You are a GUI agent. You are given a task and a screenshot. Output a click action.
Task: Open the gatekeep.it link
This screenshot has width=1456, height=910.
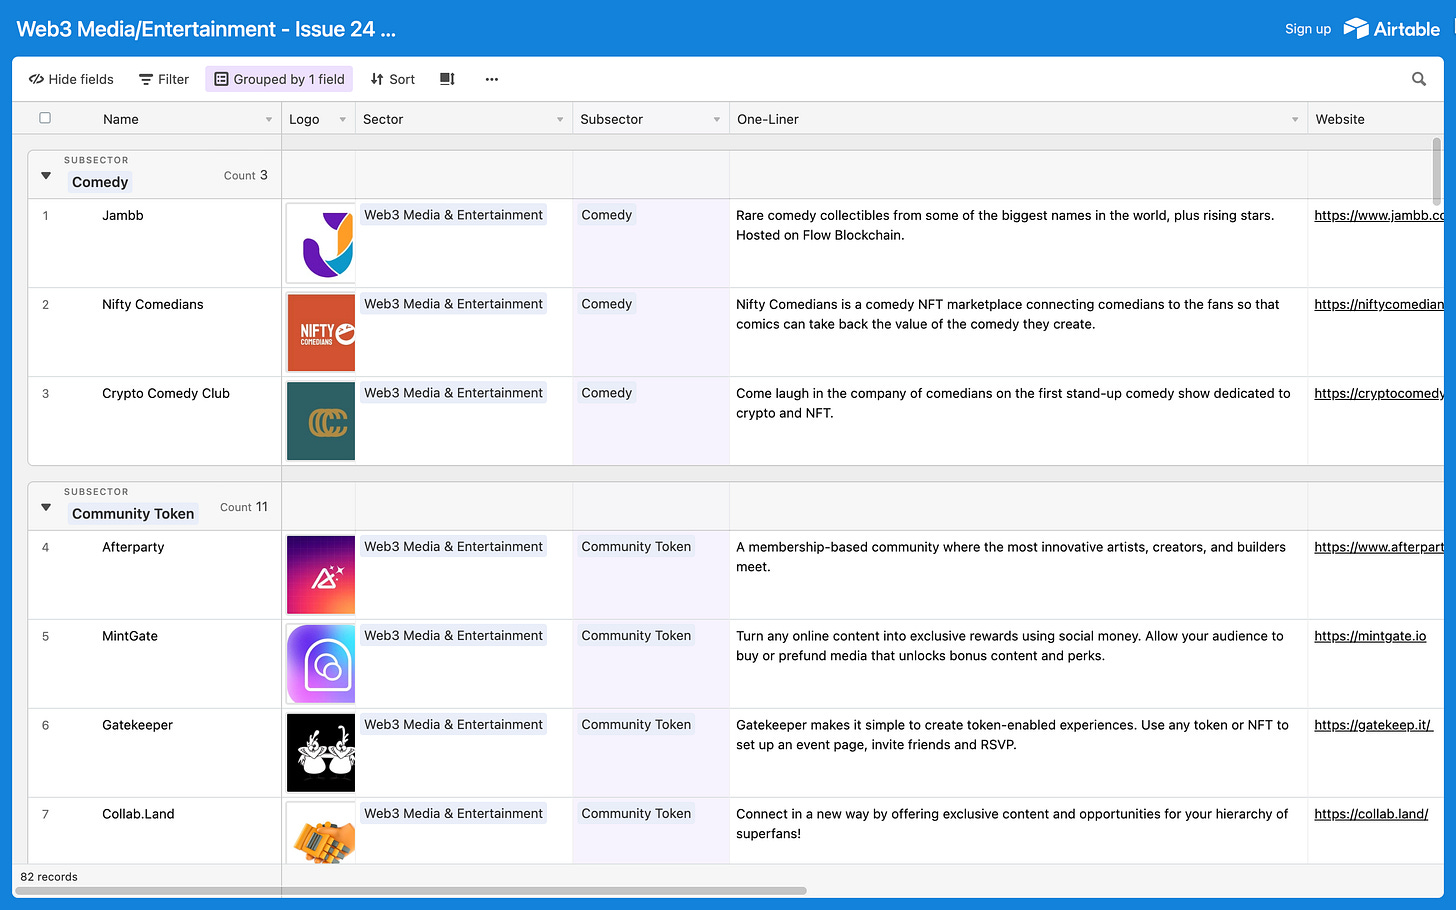coord(1373,725)
